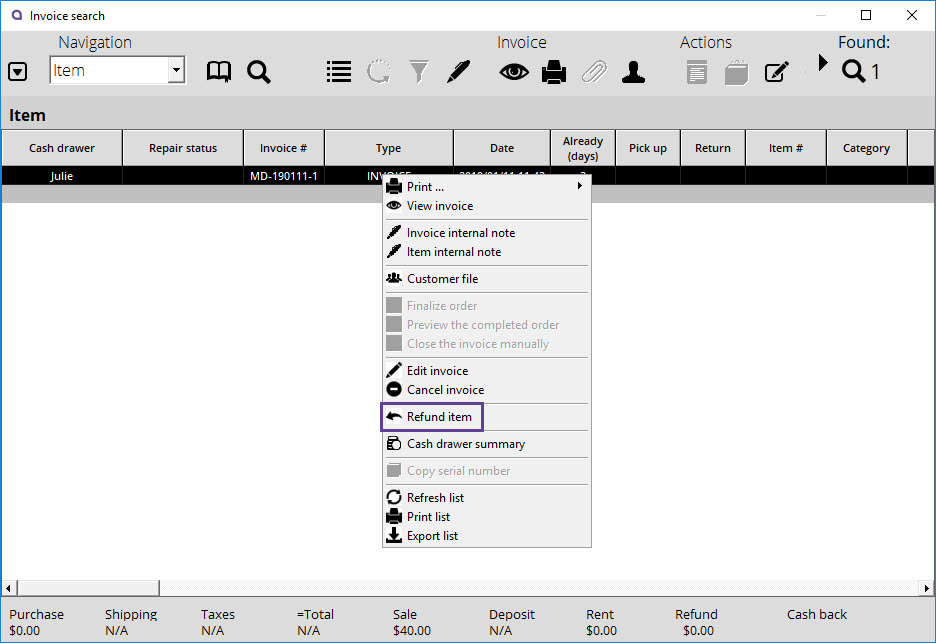936x643 pixels.
Task: Select the Julie invoice row
Action: tap(62, 175)
